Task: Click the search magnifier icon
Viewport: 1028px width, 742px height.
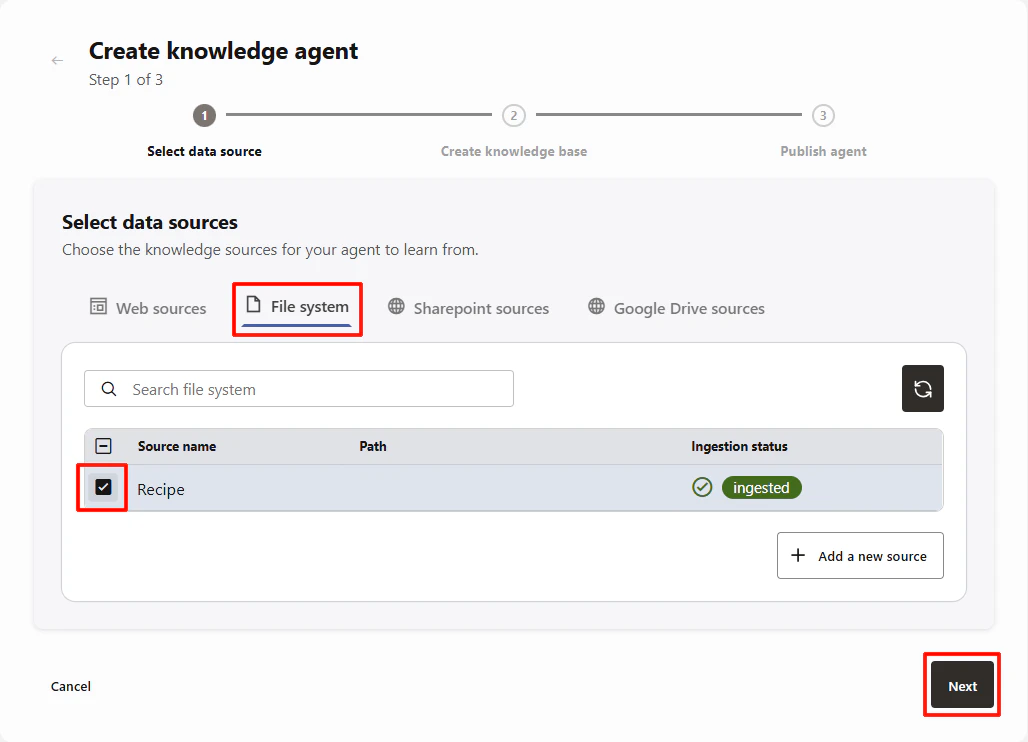Action: click(109, 389)
